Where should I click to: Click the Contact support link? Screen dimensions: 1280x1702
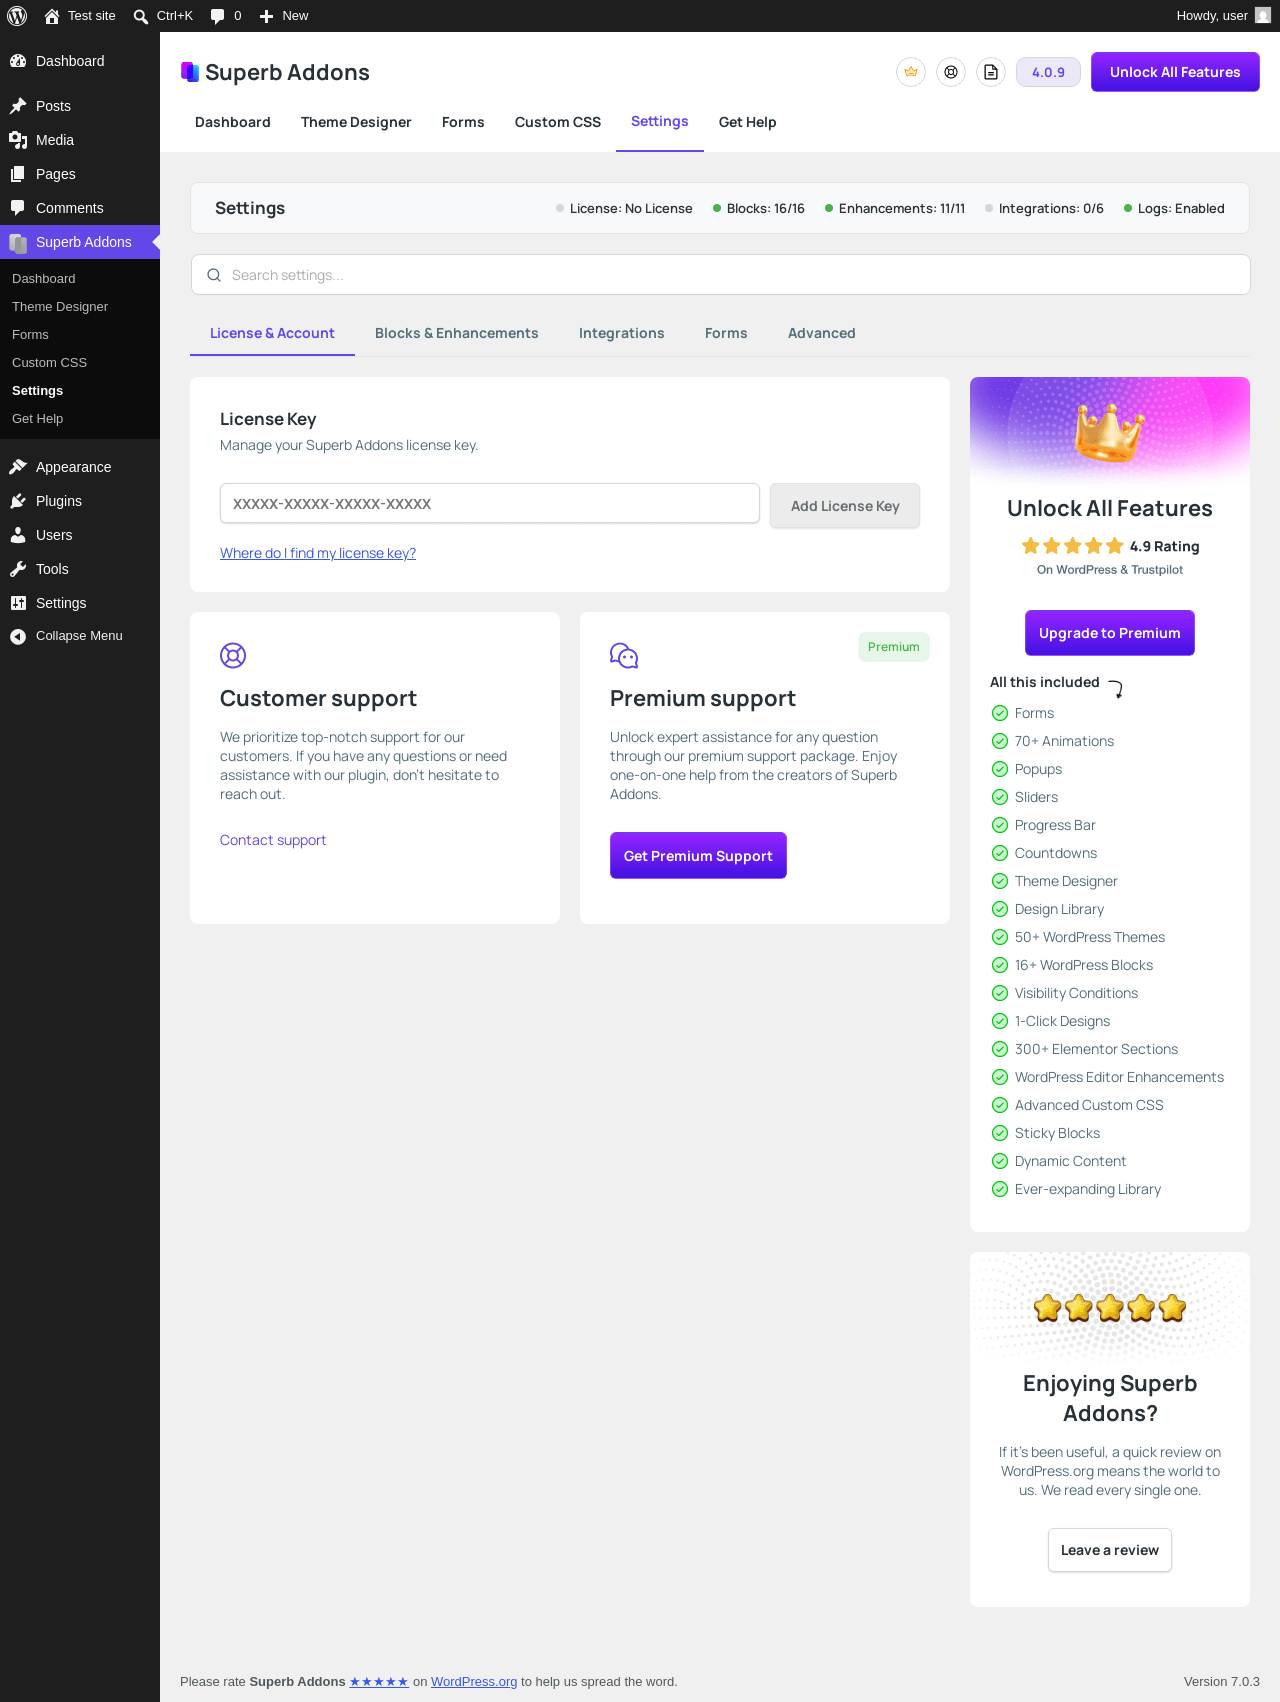273,840
